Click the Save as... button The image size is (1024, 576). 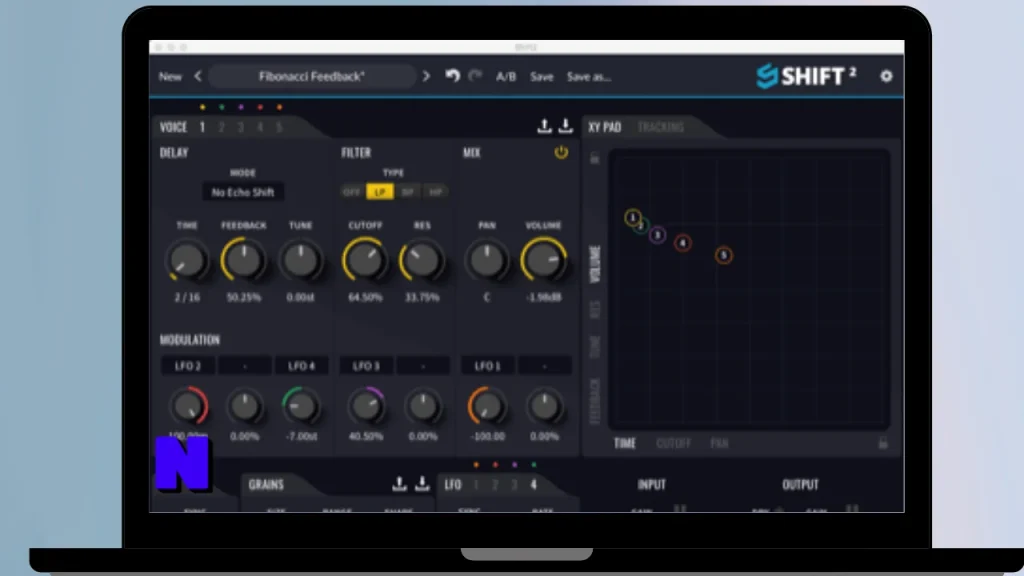589,76
